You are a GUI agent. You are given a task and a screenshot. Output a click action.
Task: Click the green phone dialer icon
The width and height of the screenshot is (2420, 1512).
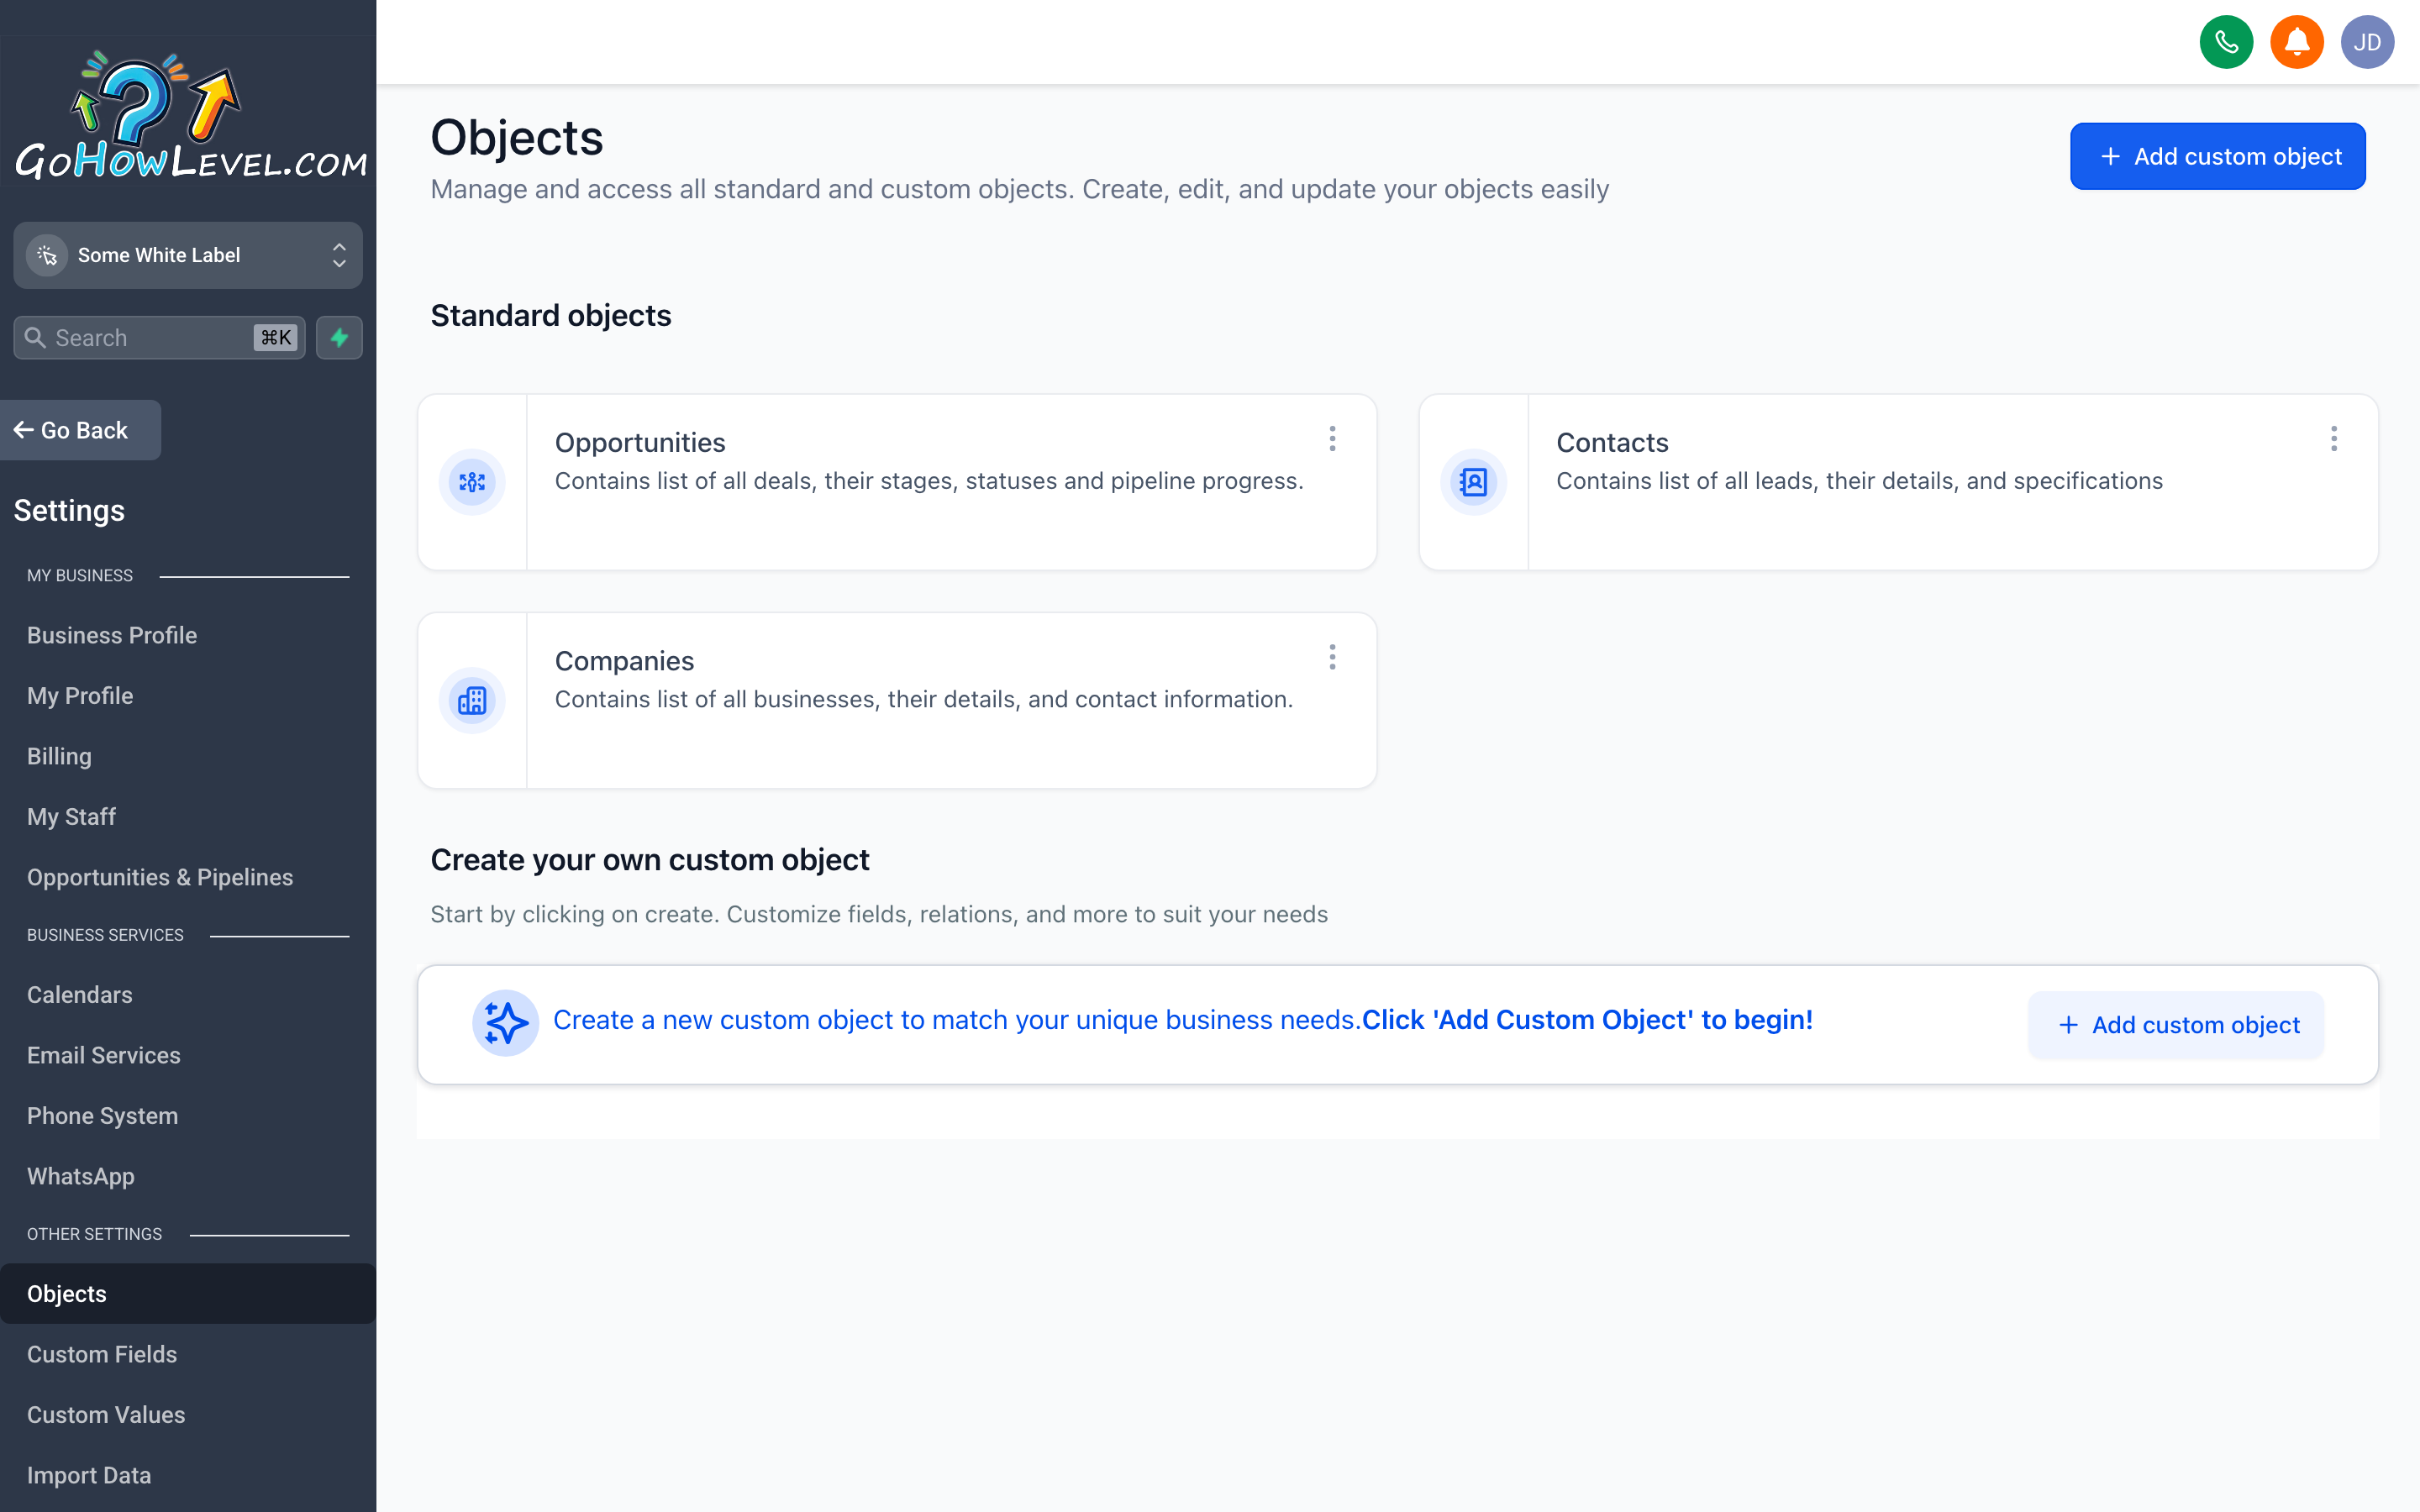pyautogui.click(x=2226, y=42)
